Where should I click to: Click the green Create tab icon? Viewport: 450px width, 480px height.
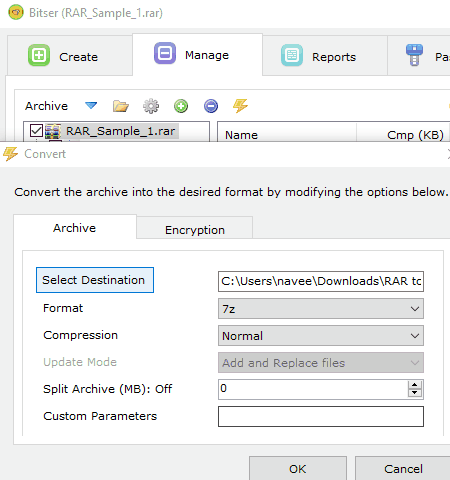click(x=39, y=55)
